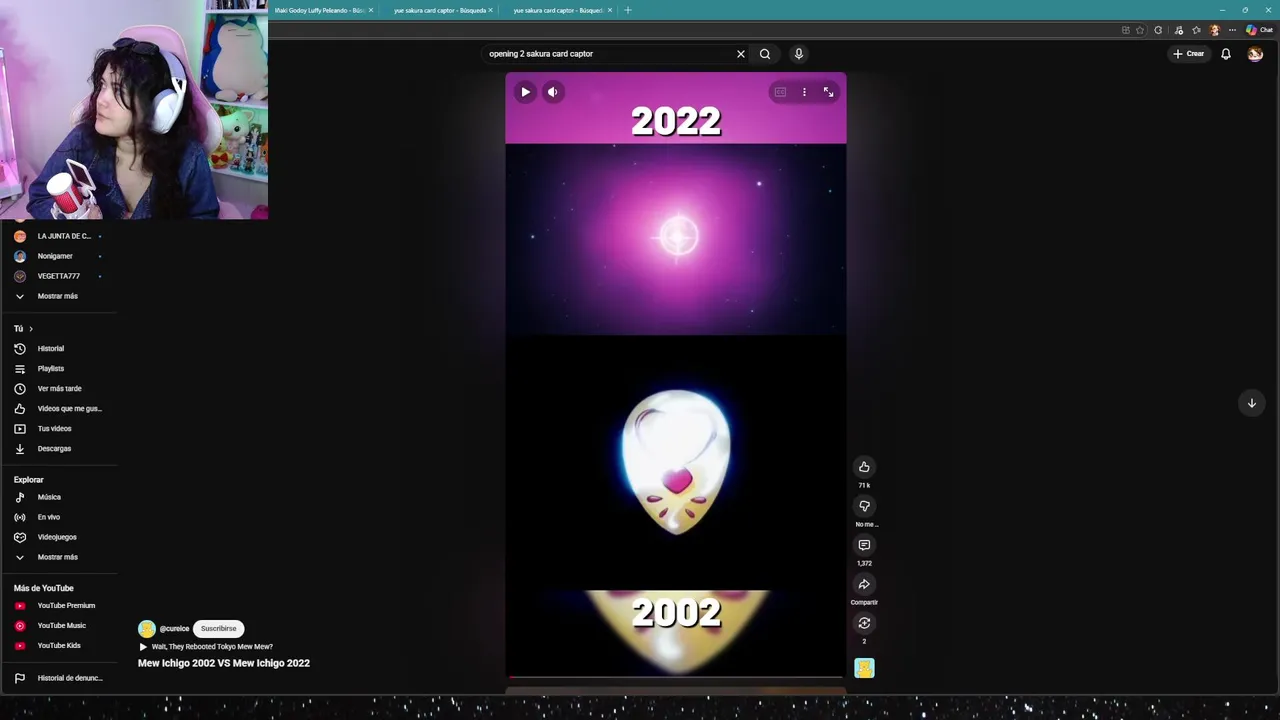Open VEGETTA777 subscription channel
This screenshot has height=720, width=1280.
click(58, 276)
